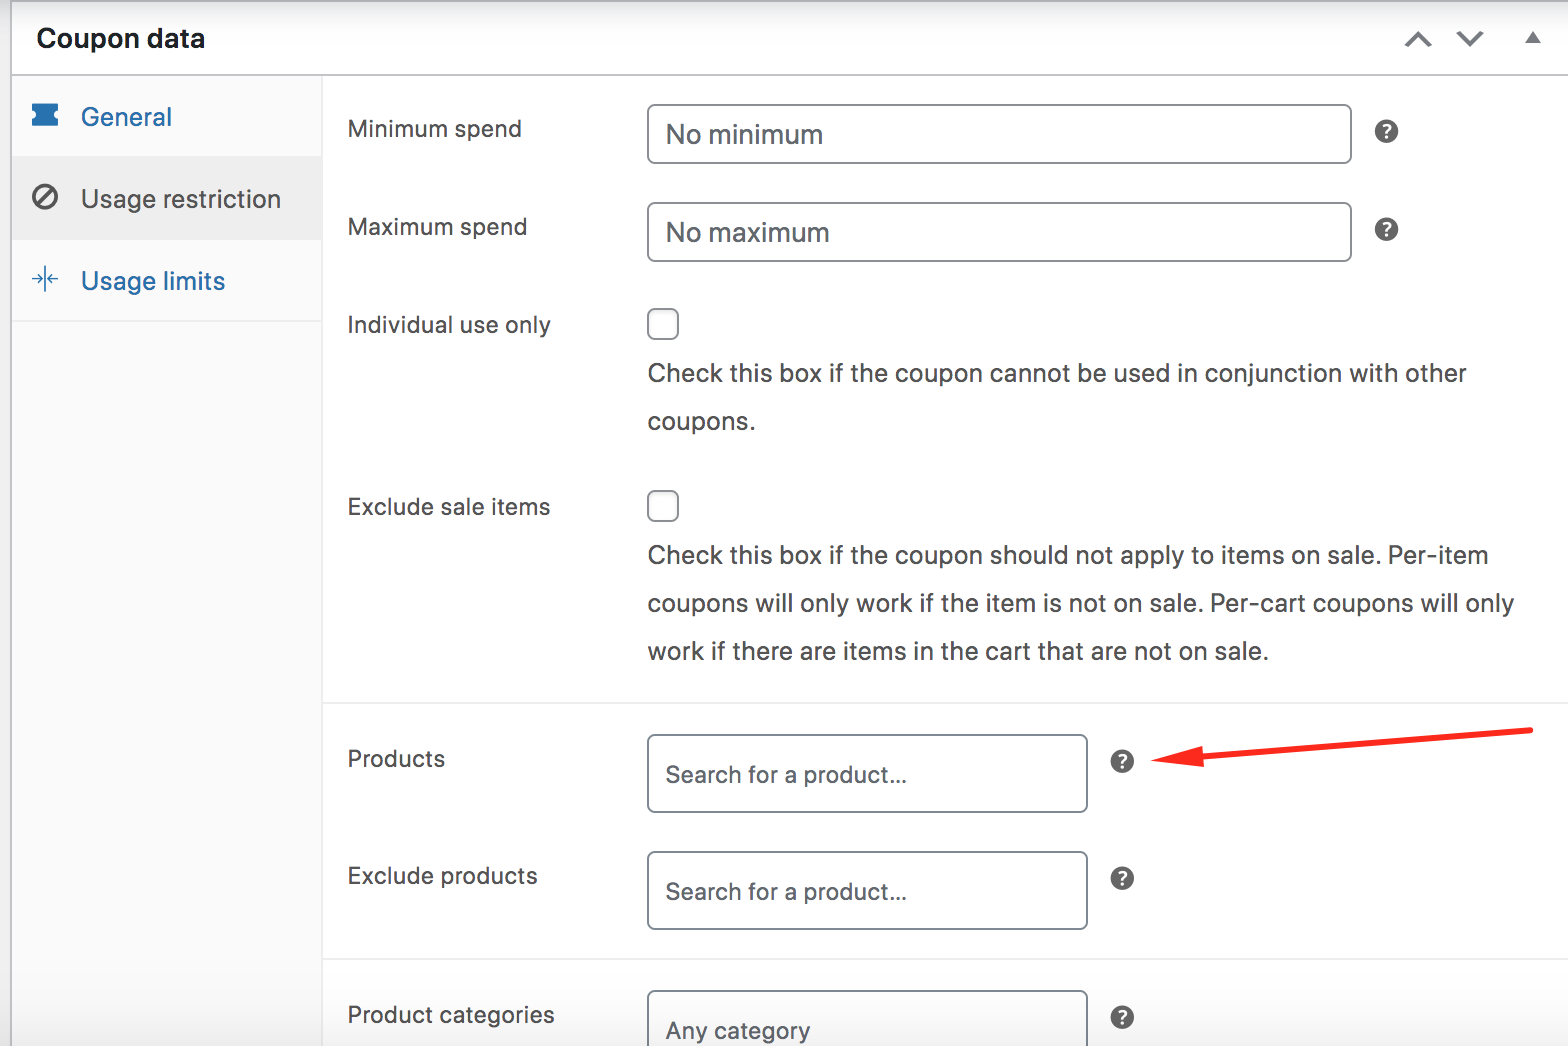Screen dimensions: 1568x1046
Task: Click the Usage limits arrows icon
Action: coord(45,279)
